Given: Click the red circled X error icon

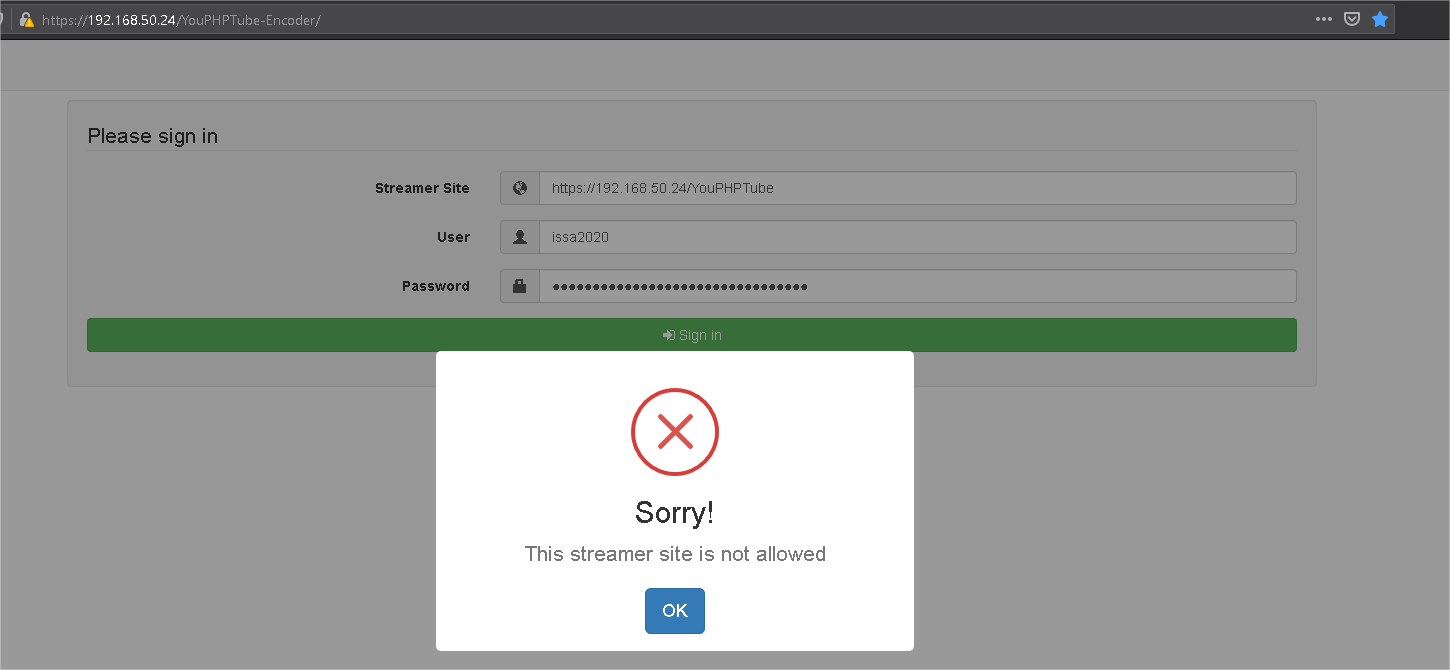Looking at the screenshot, I should [x=674, y=432].
